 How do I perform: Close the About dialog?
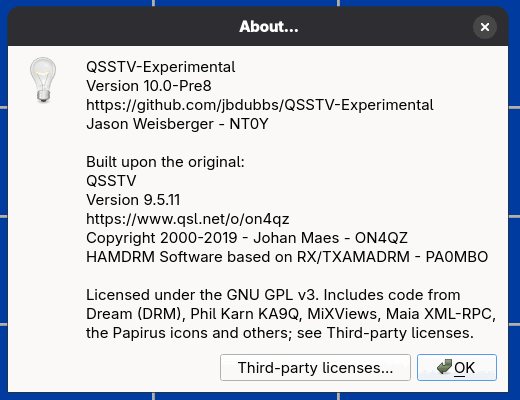click(485, 27)
